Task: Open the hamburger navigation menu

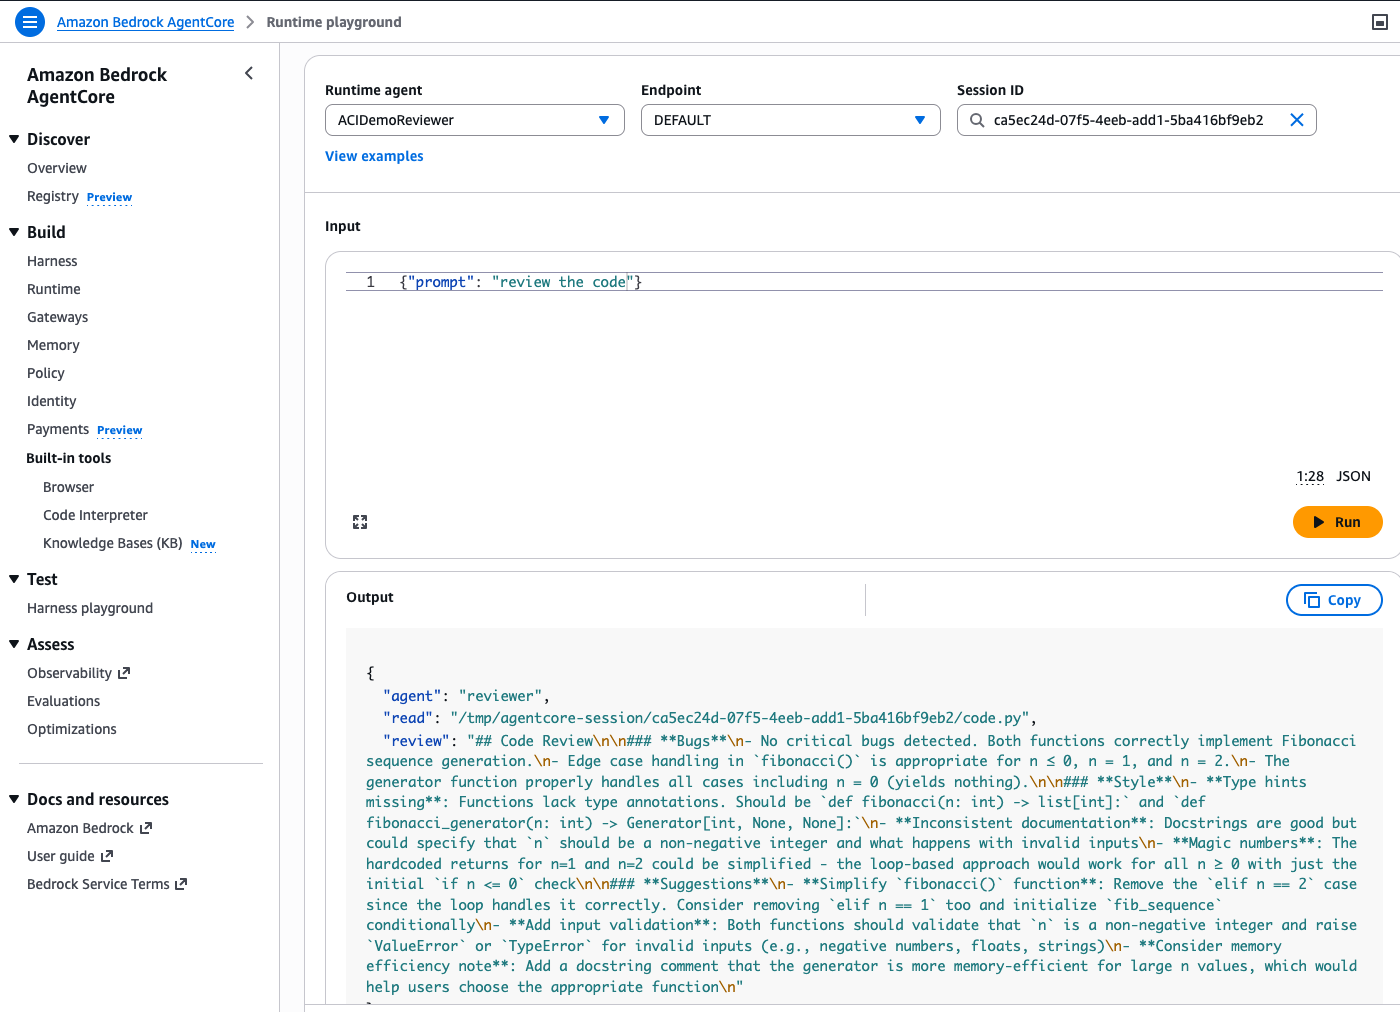Action: pyautogui.click(x=30, y=21)
